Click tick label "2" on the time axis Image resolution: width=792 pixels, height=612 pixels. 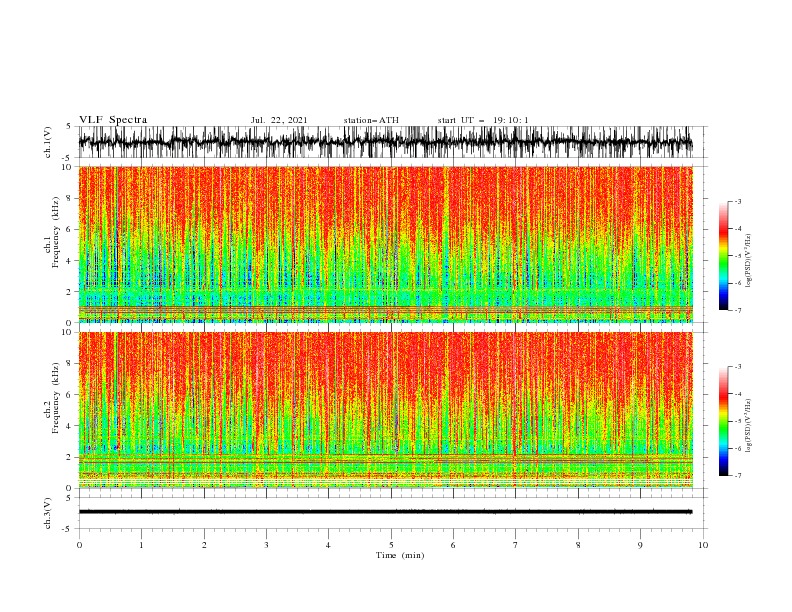coord(204,545)
